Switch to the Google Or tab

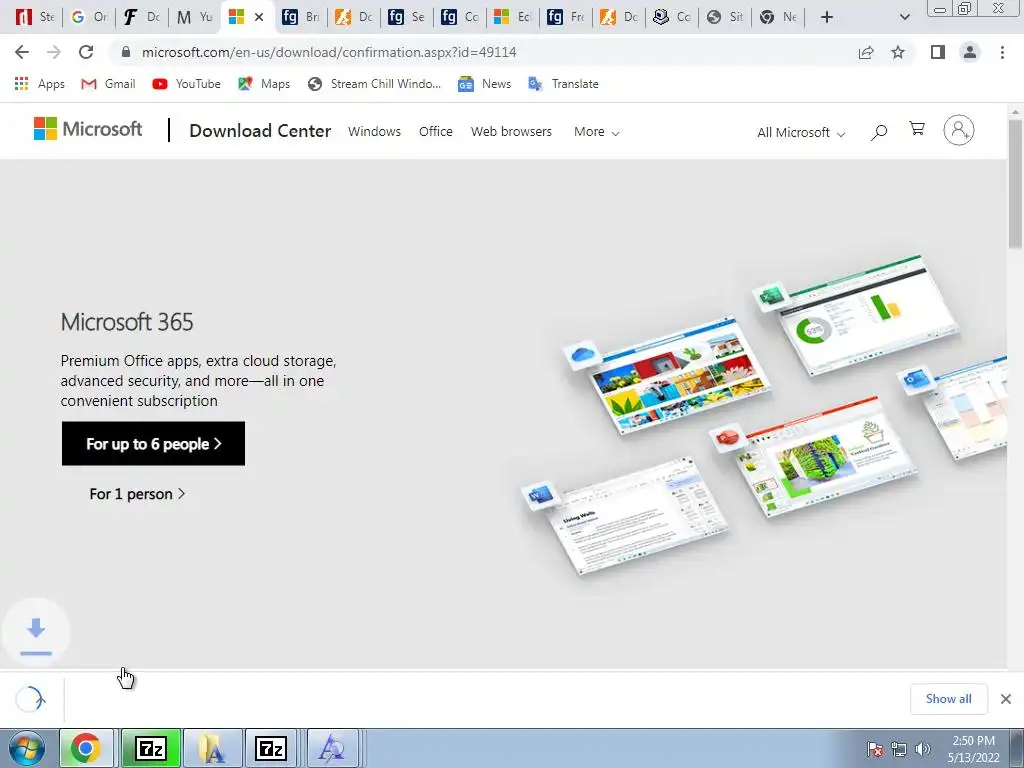(x=88, y=17)
